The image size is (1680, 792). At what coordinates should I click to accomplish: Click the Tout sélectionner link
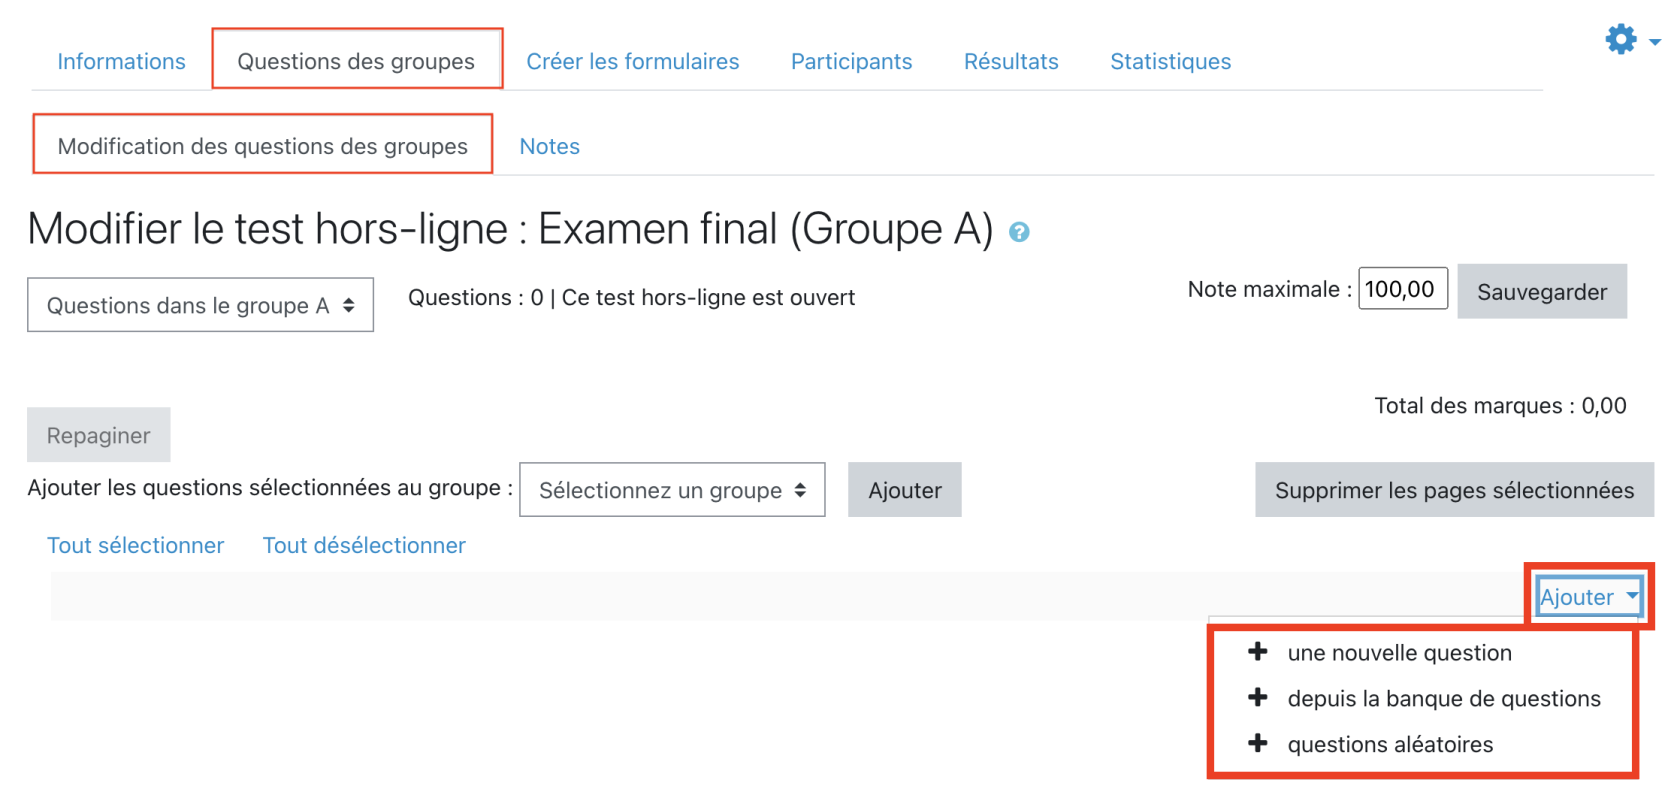(x=135, y=545)
